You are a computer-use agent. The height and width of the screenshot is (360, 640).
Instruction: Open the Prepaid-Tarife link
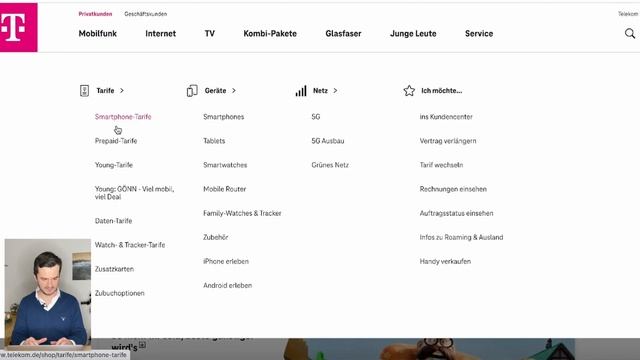click(x=116, y=141)
